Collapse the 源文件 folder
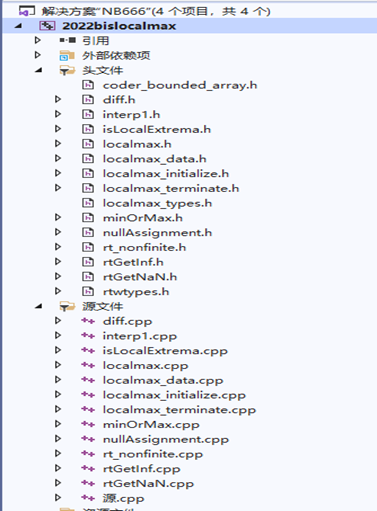Image resolution: width=377 pixels, height=511 pixels. 39,306
